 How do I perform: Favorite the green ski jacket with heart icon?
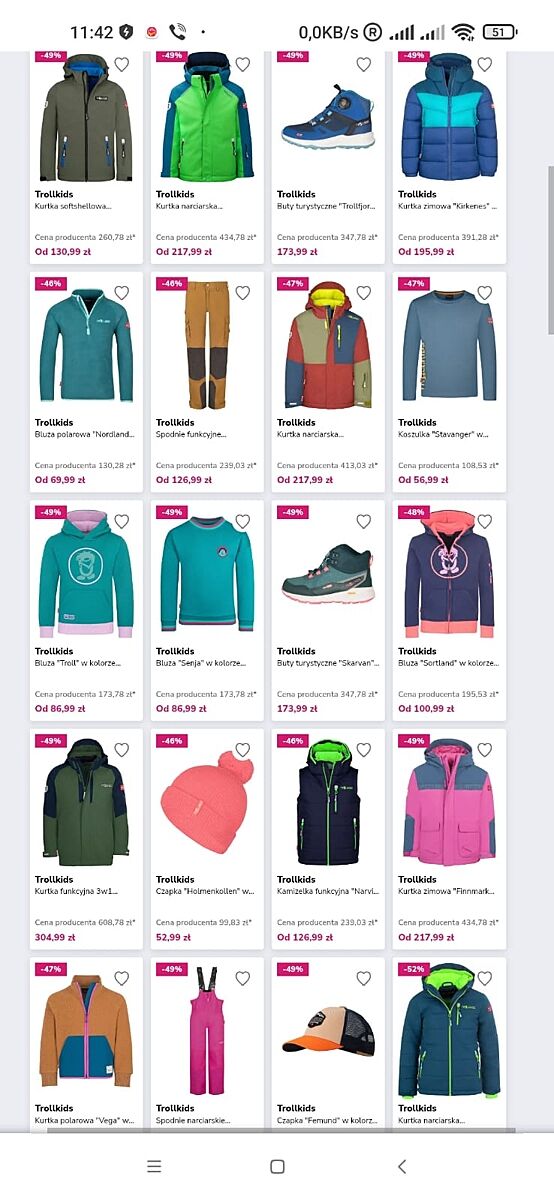(x=242, y=65)
